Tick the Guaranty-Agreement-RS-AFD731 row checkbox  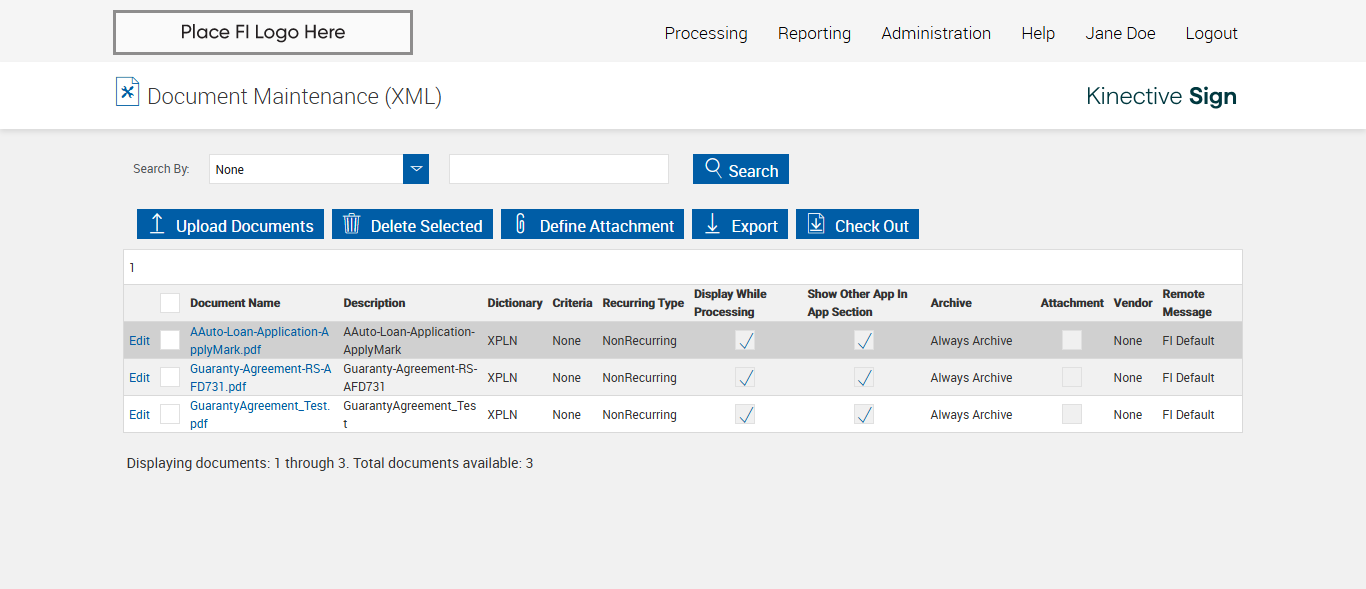(x=170, y=377)
